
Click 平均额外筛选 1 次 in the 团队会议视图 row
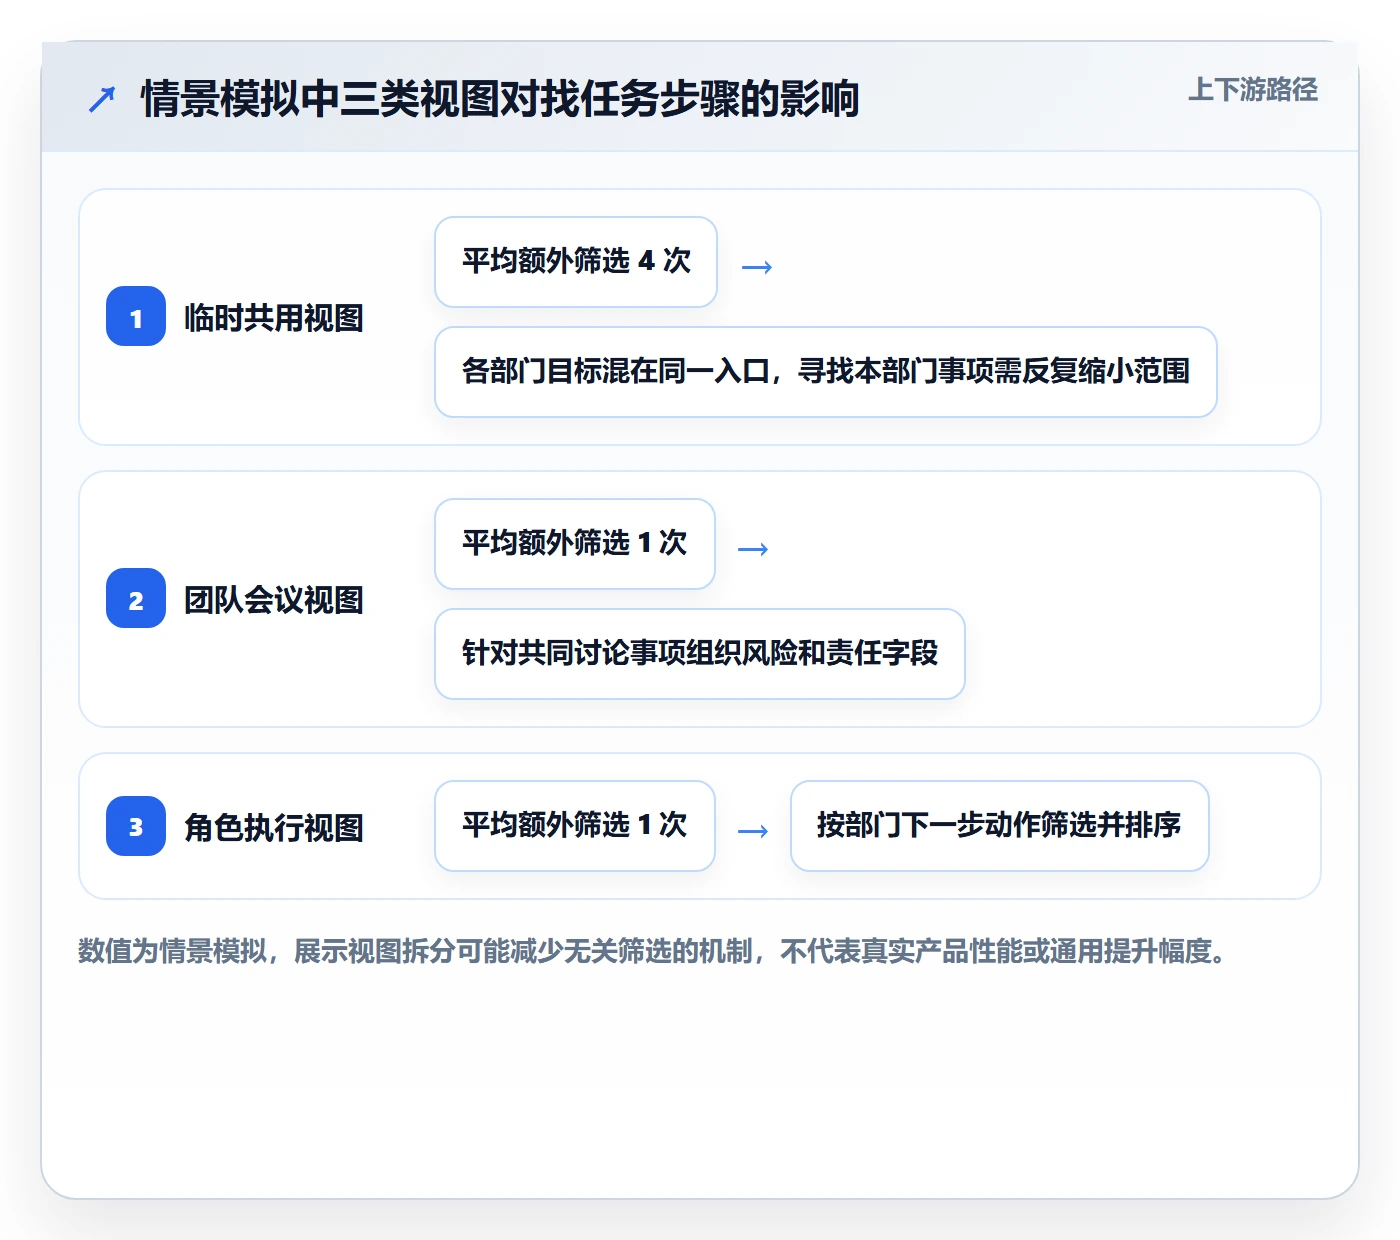[575, 544]
